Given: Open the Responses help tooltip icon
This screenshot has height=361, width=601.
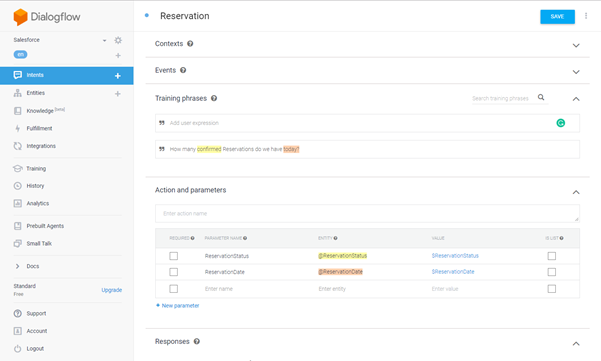Looking at the screenshot, I should pos(197,341).
